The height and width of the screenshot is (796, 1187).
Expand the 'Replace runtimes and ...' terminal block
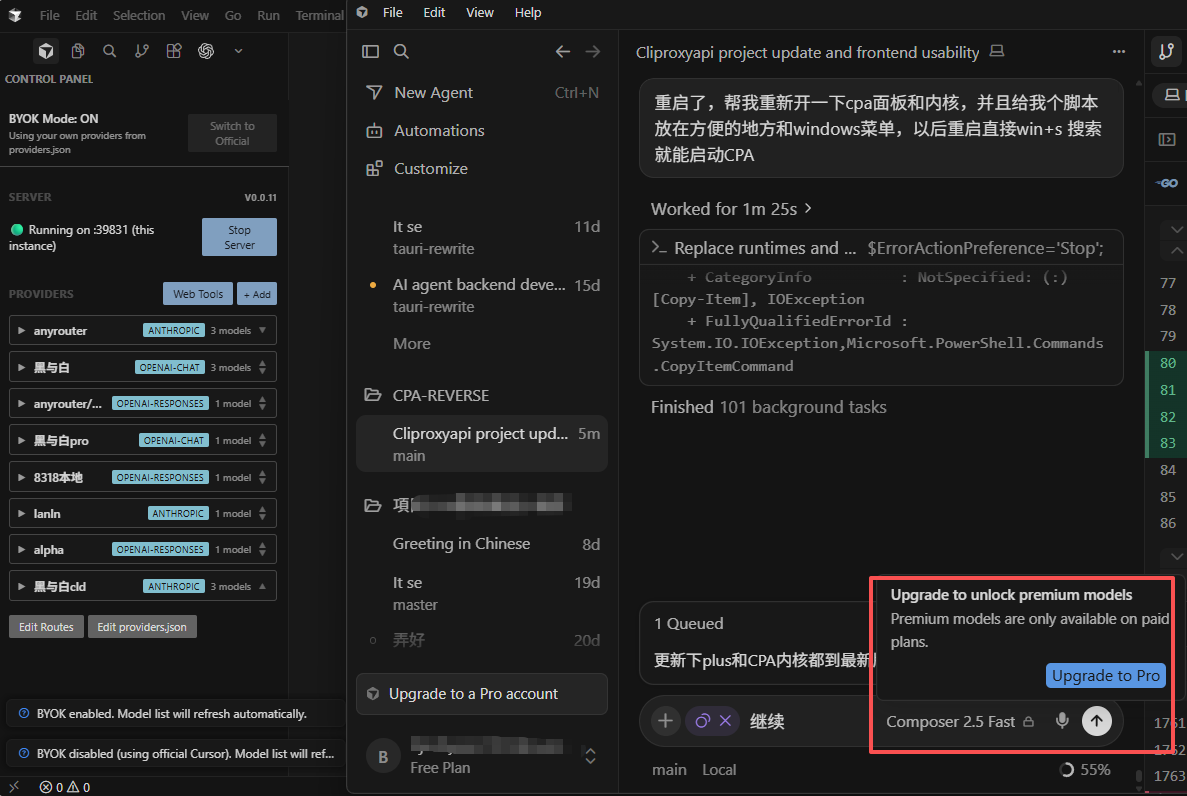tap(880, 248)
